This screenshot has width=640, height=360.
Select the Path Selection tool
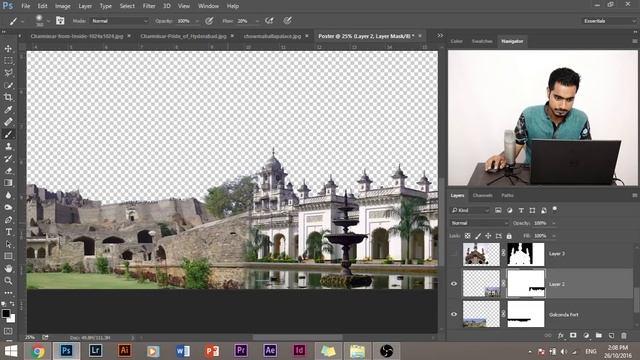click(x=8, y=244)
